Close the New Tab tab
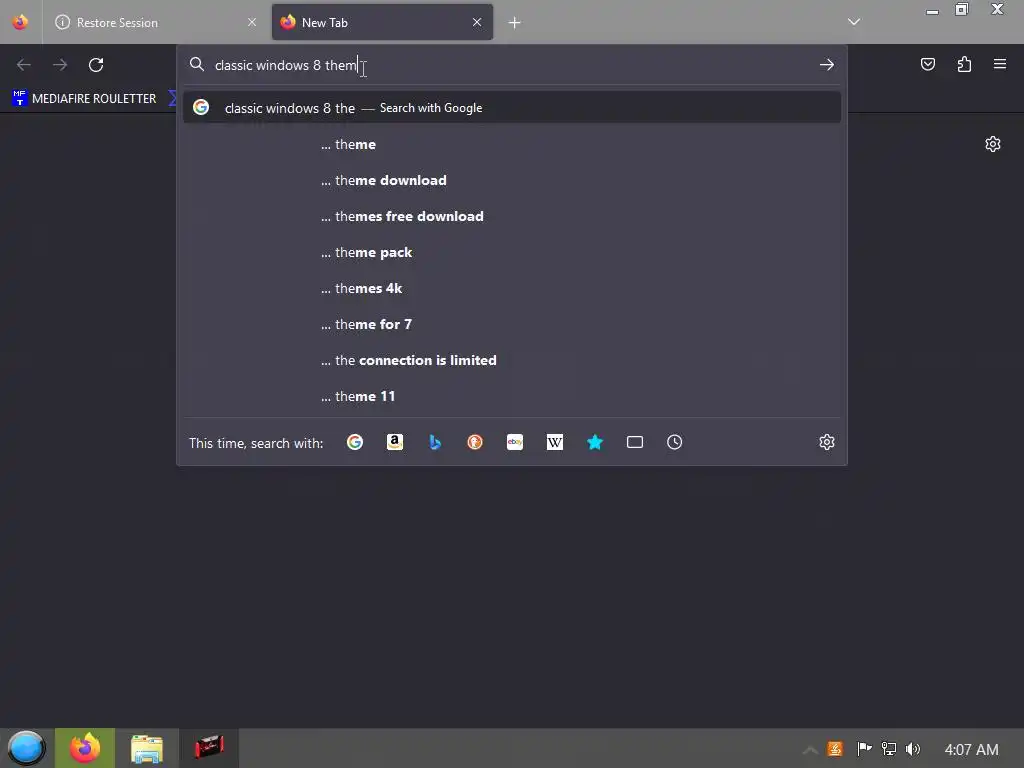This screenshot has height=768, width=1024. tap(477, 22)
